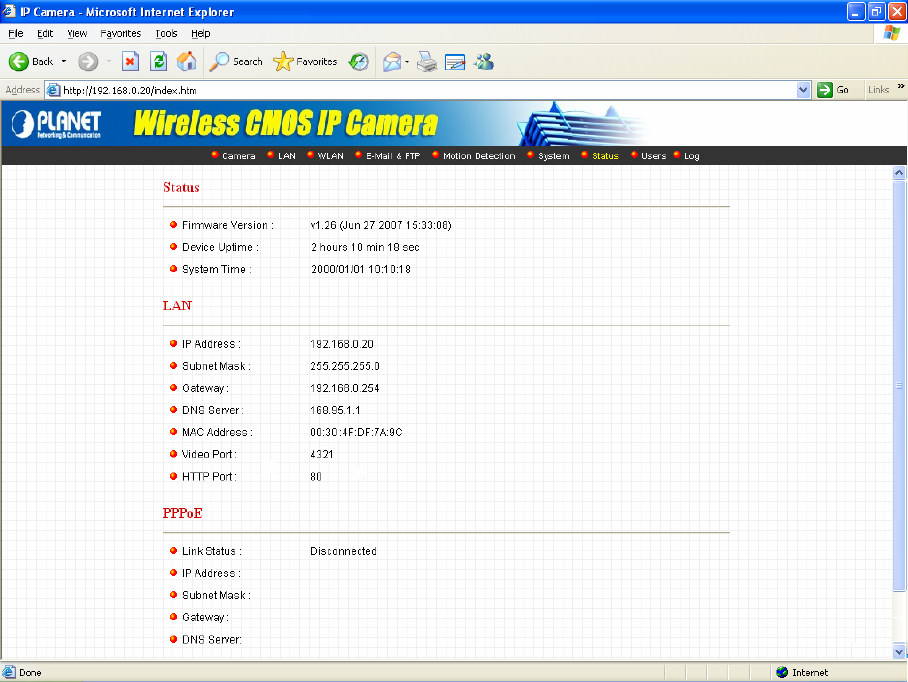Open the Mail options dropdown arrow
908x682 pixels.
pyautogui.click(x=408, y=61)
